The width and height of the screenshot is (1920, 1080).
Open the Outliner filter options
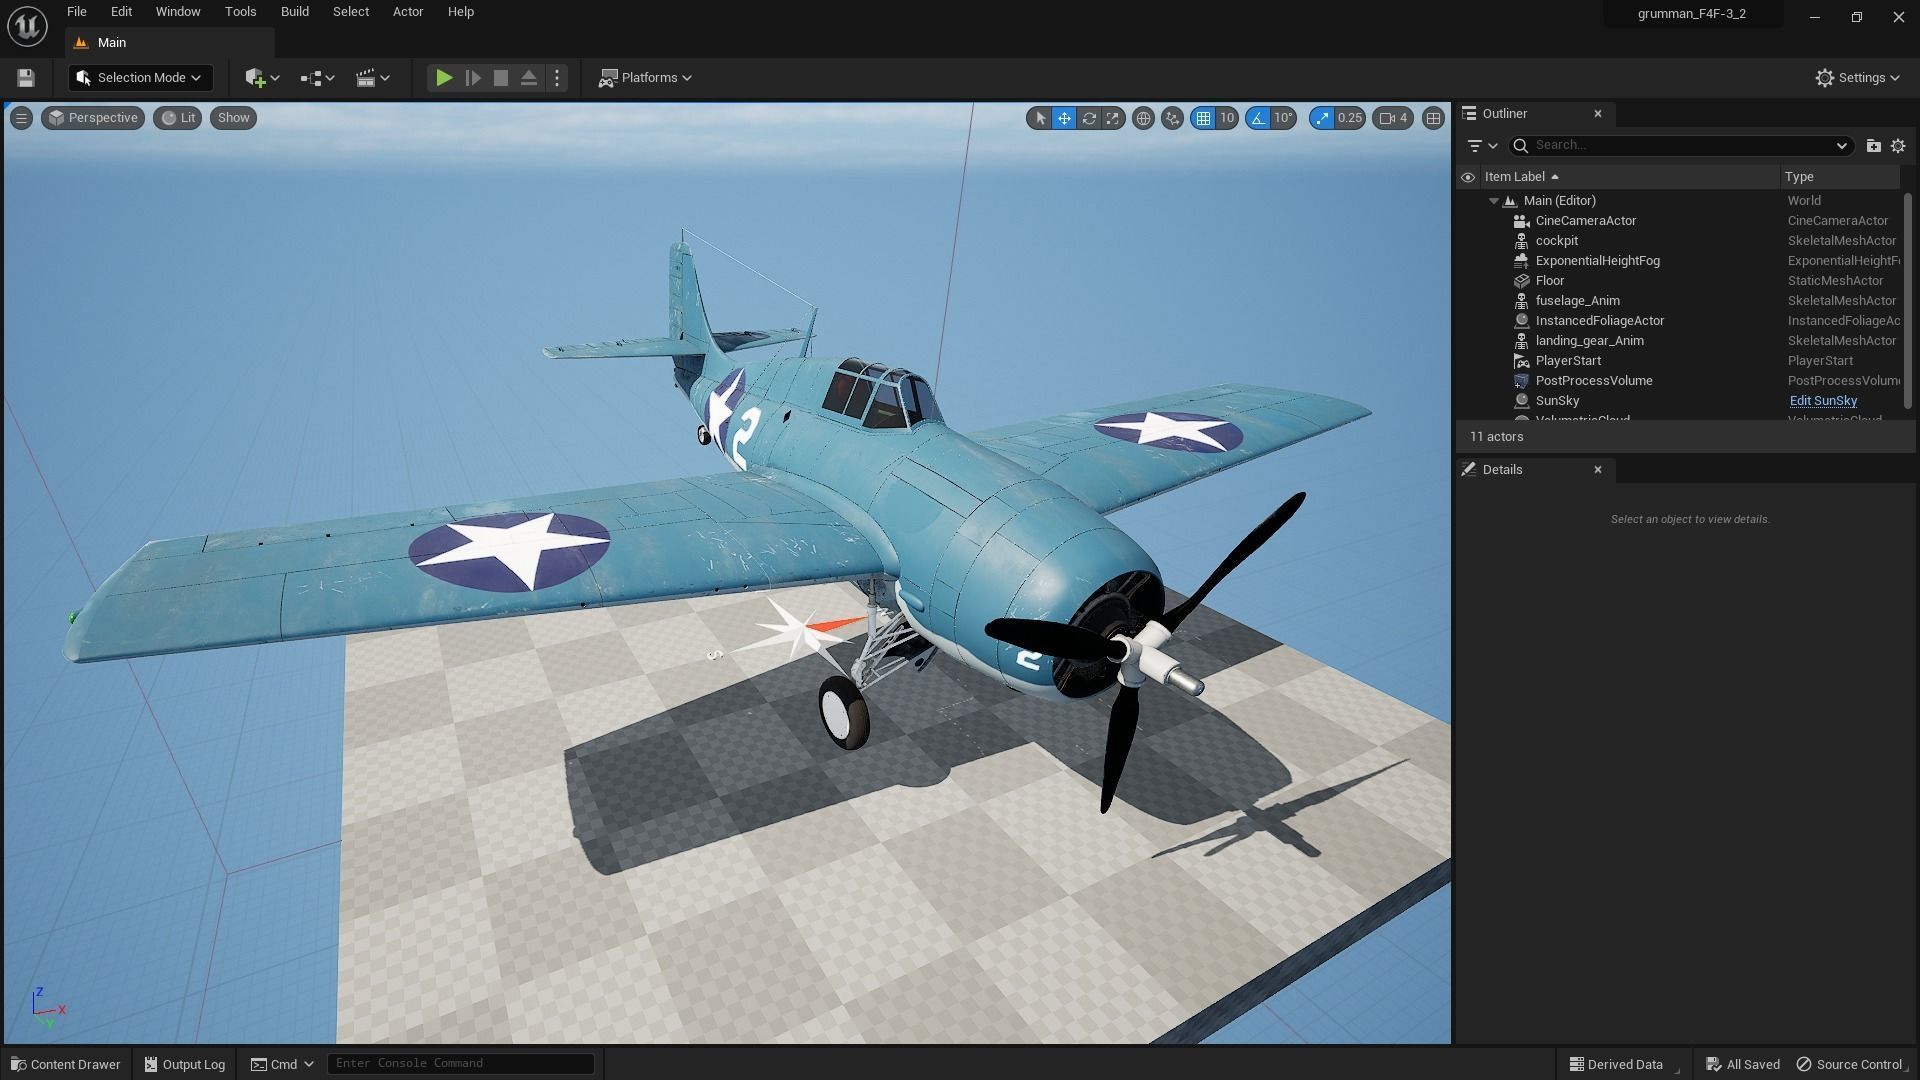pyautogui.click(x=1481, y=146)
